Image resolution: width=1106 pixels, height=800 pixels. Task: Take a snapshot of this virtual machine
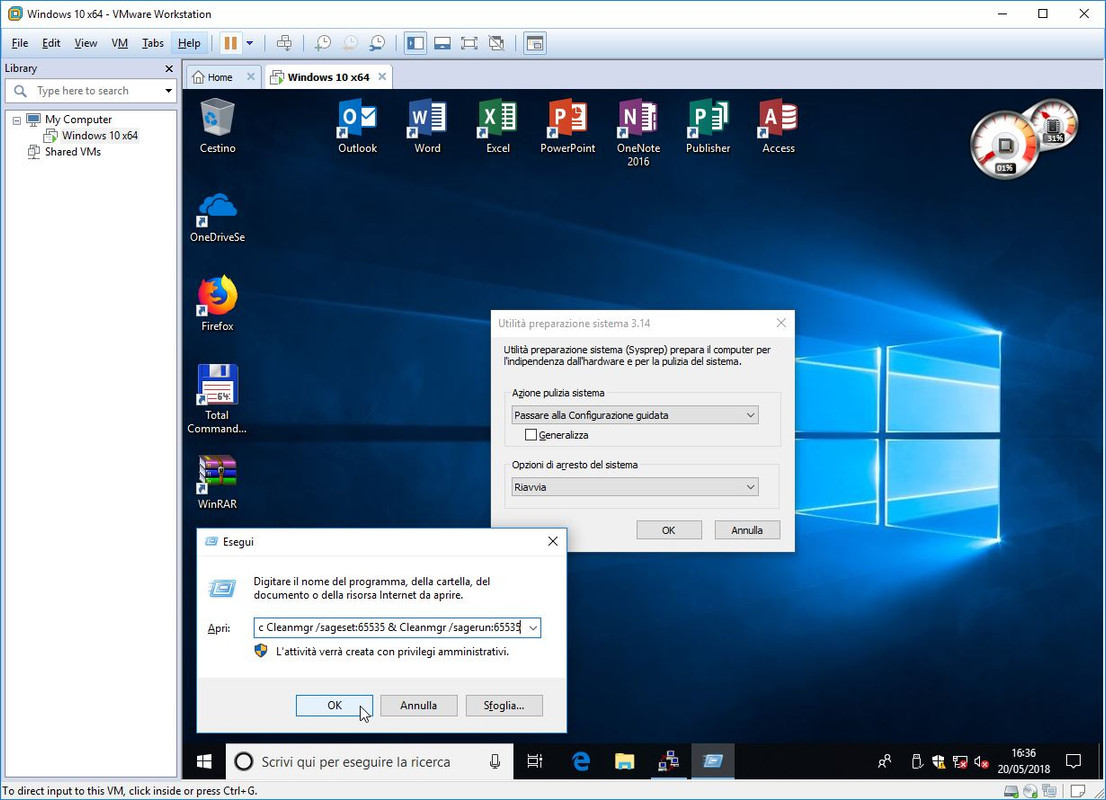pos(322,43)
